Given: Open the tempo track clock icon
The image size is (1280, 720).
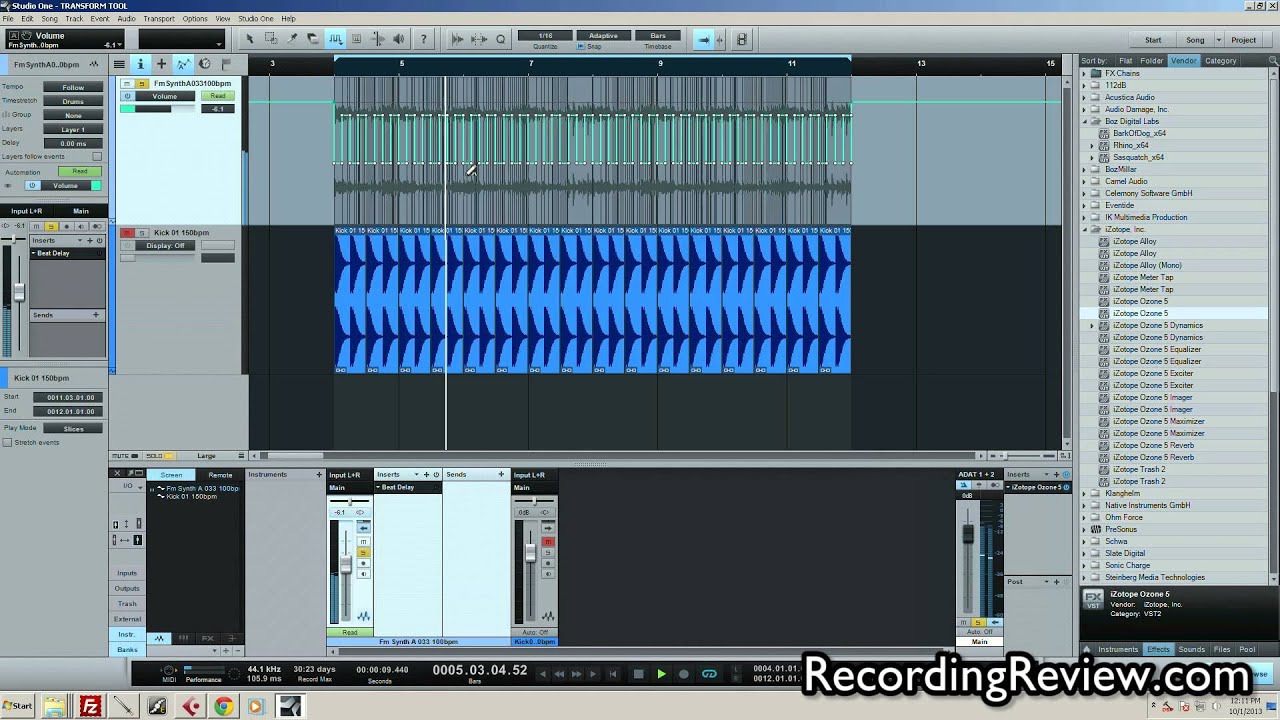Looking at the screenshot, I should [205, 64].
